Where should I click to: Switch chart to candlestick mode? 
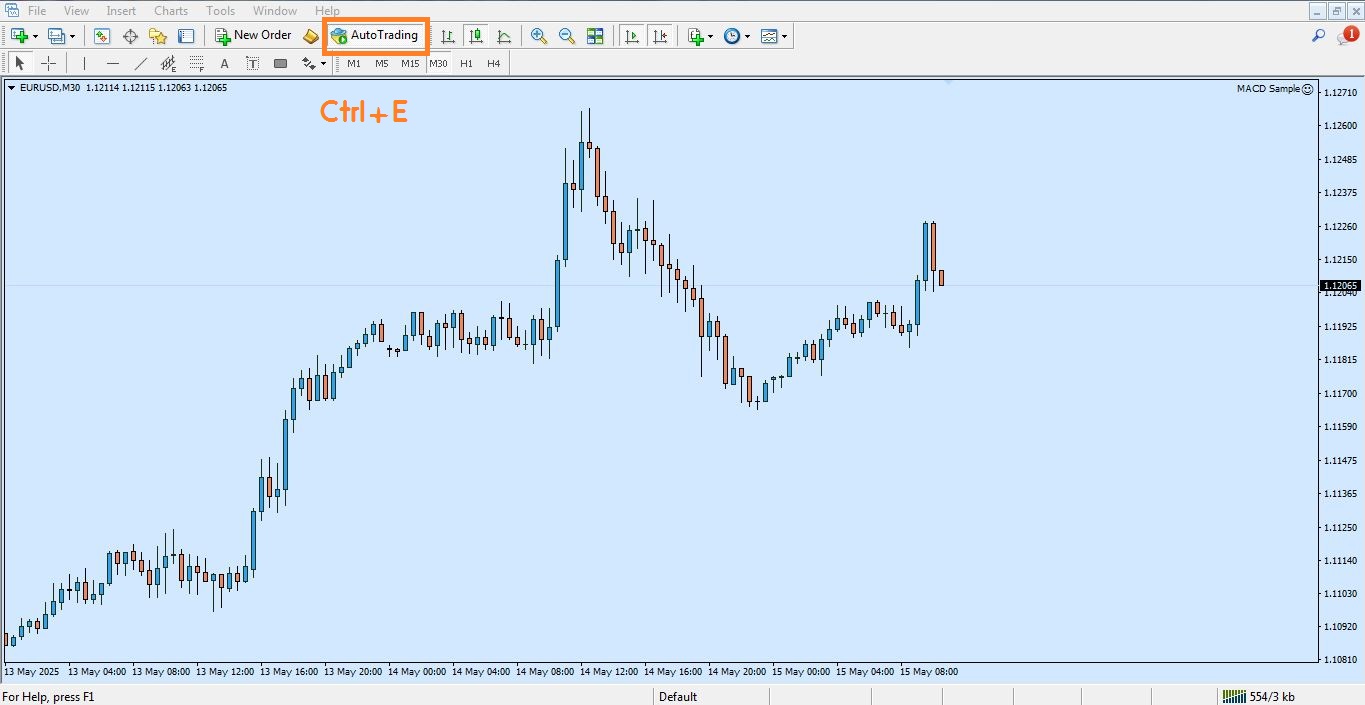476,36
